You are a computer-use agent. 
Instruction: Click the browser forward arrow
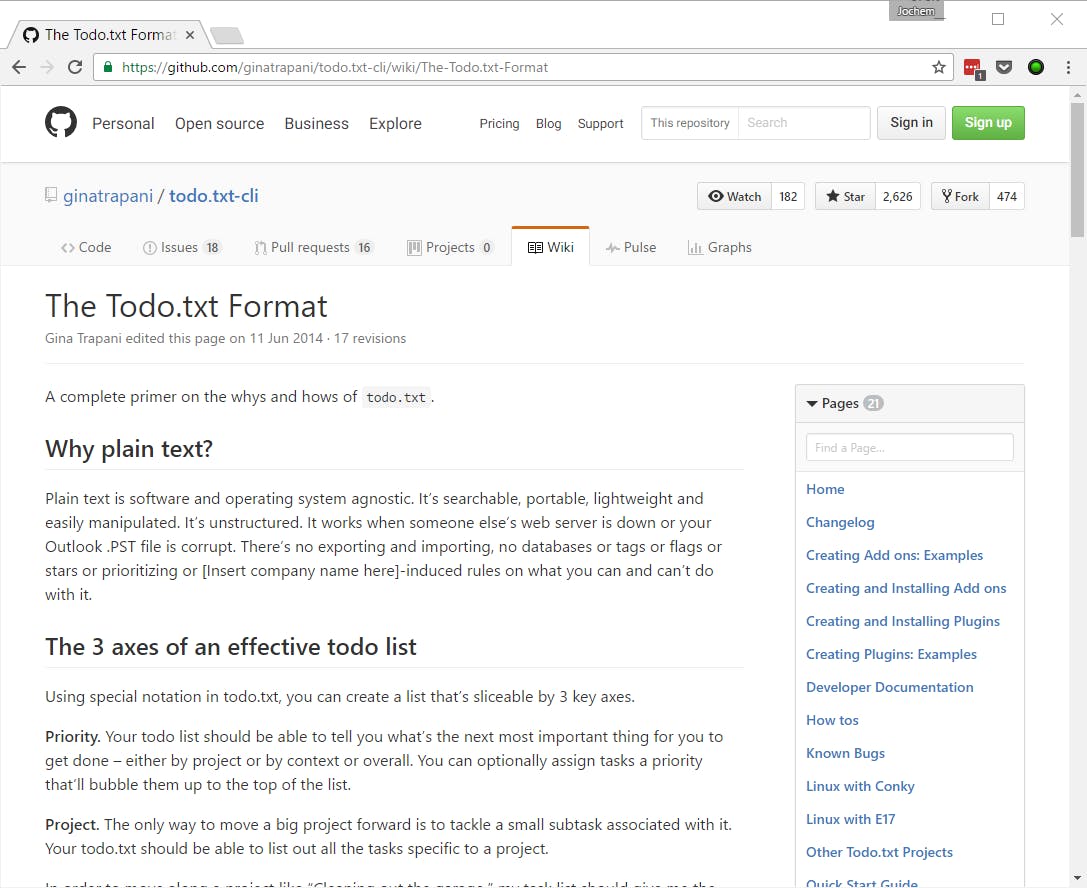pyautogui.click(x=47, y=67)
